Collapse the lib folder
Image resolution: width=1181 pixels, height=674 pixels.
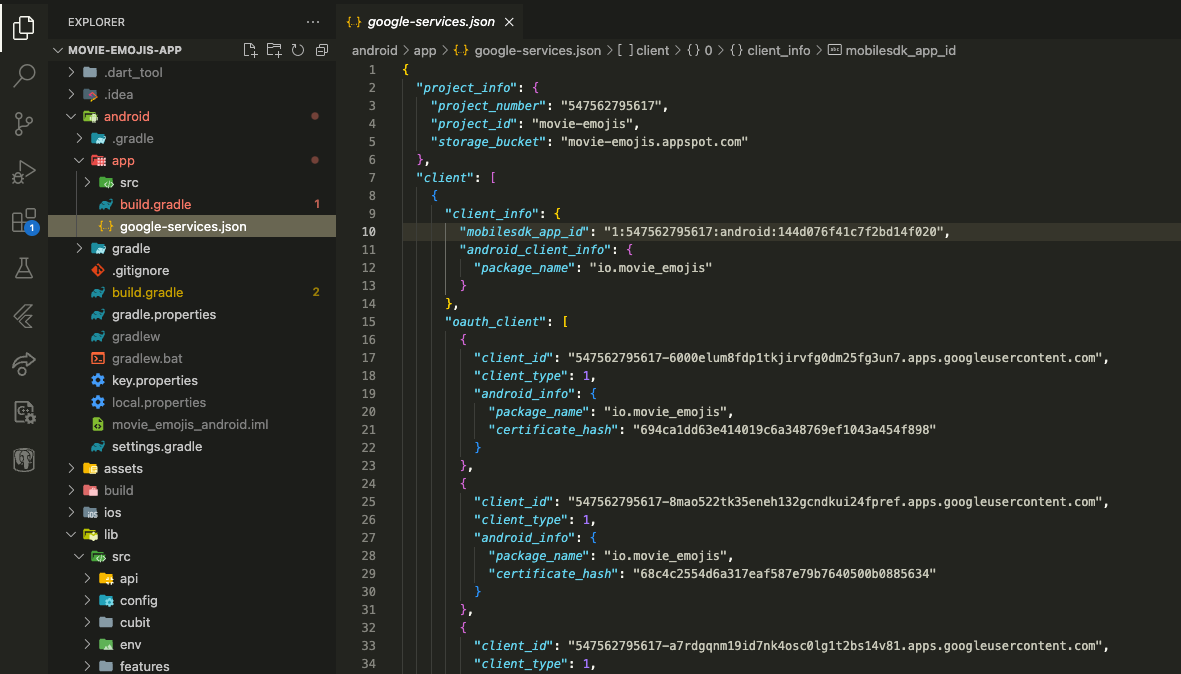tap(72, 535)
